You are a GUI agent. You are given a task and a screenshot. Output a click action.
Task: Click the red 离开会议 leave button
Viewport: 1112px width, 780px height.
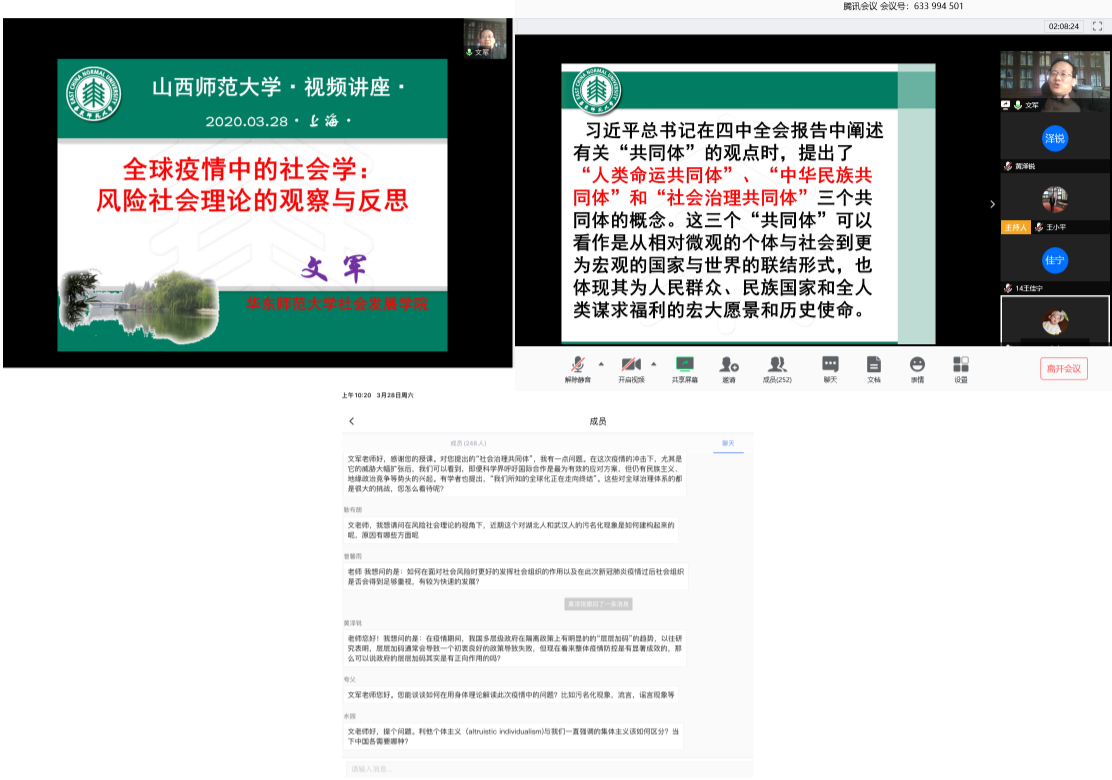click(x=1063, y=368)
